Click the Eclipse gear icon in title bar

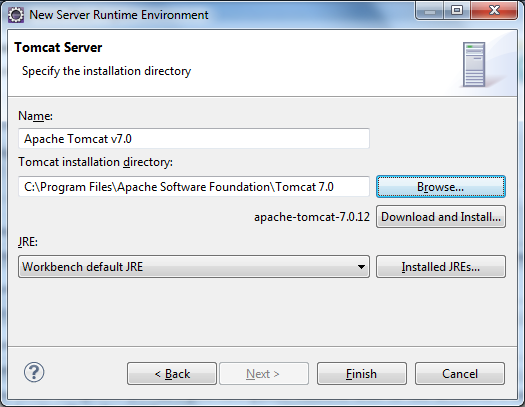pyautogui.click(x=16, y=15)
